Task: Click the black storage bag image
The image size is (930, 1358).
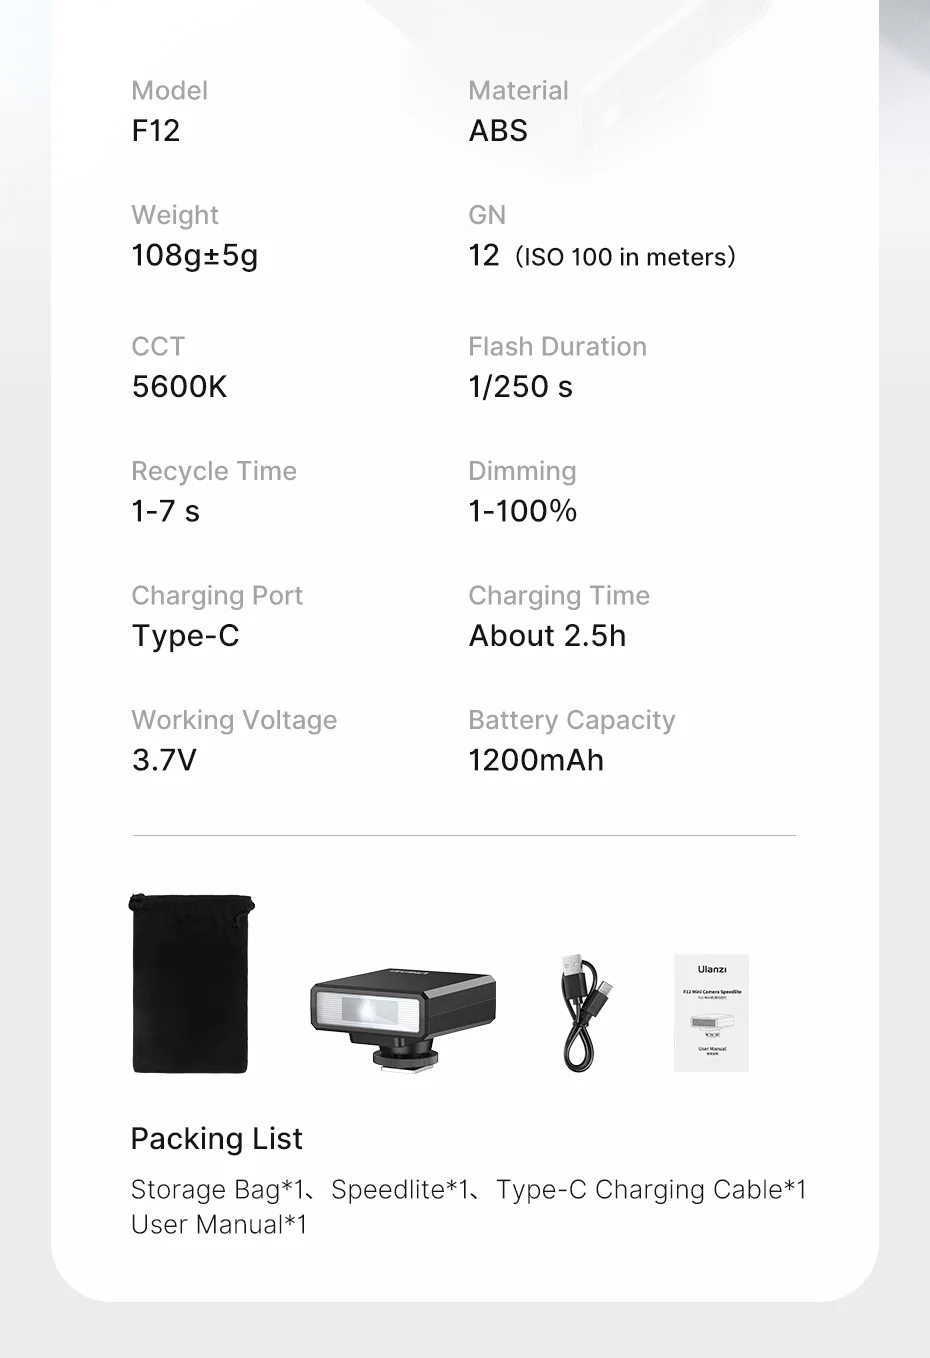Action: [x=191, y=984]
